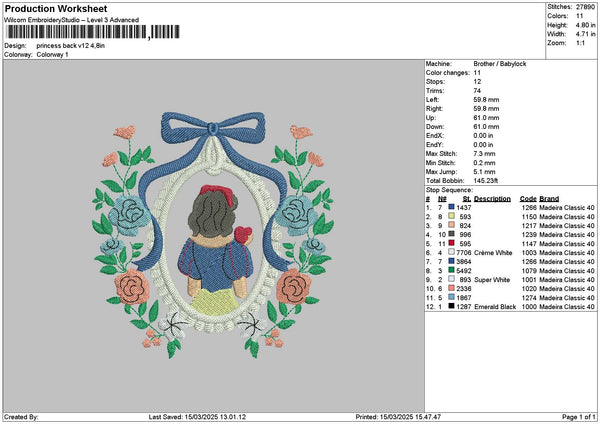Click the 'Page 1 of 1' footer text

(579, 417)
